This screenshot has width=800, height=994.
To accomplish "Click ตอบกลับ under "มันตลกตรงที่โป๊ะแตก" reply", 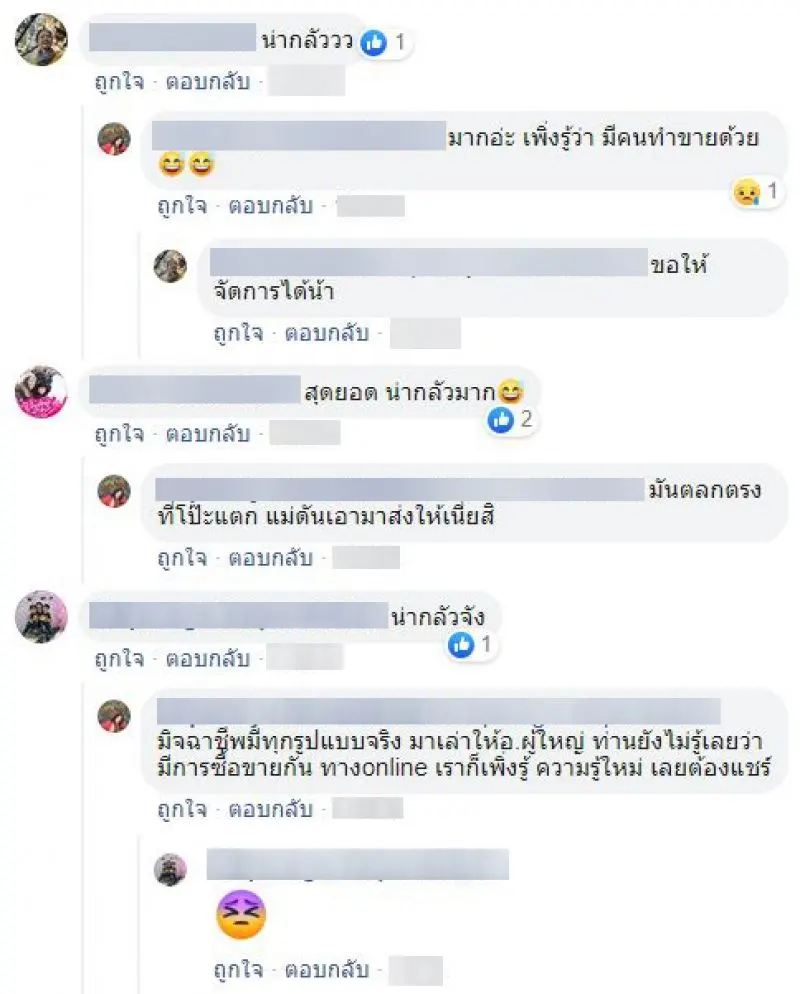I will pos(271,558).
